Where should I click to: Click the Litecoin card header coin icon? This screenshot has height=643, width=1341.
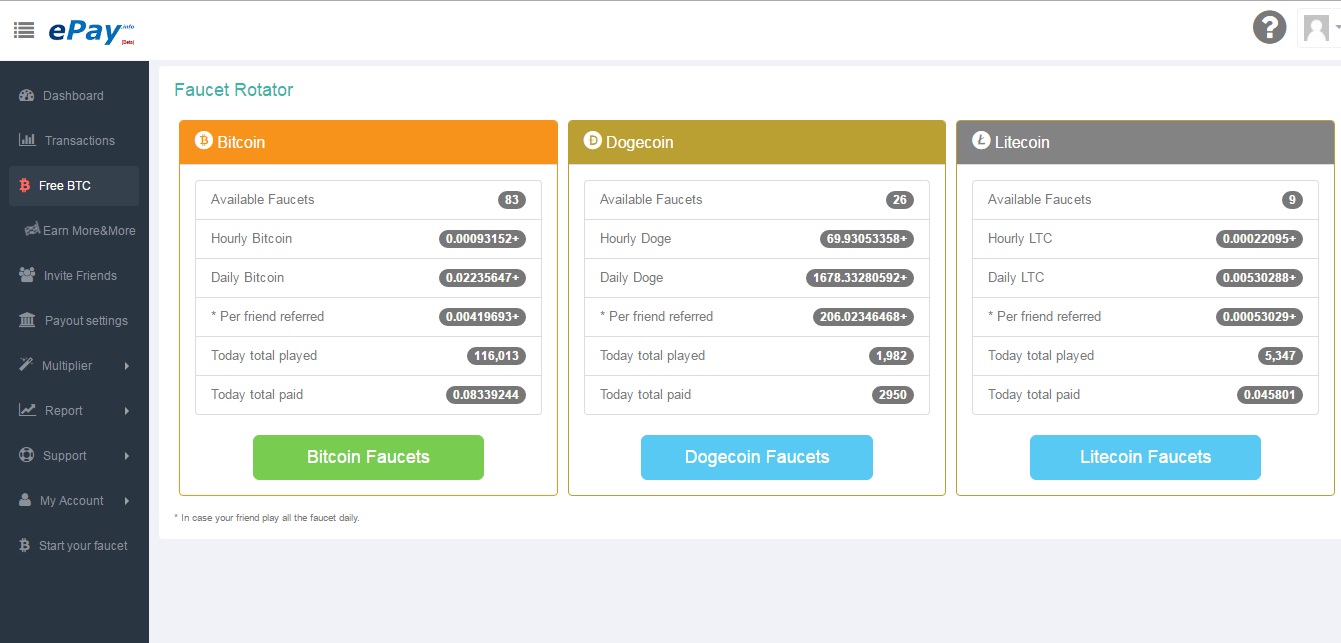tap(981, 141)
